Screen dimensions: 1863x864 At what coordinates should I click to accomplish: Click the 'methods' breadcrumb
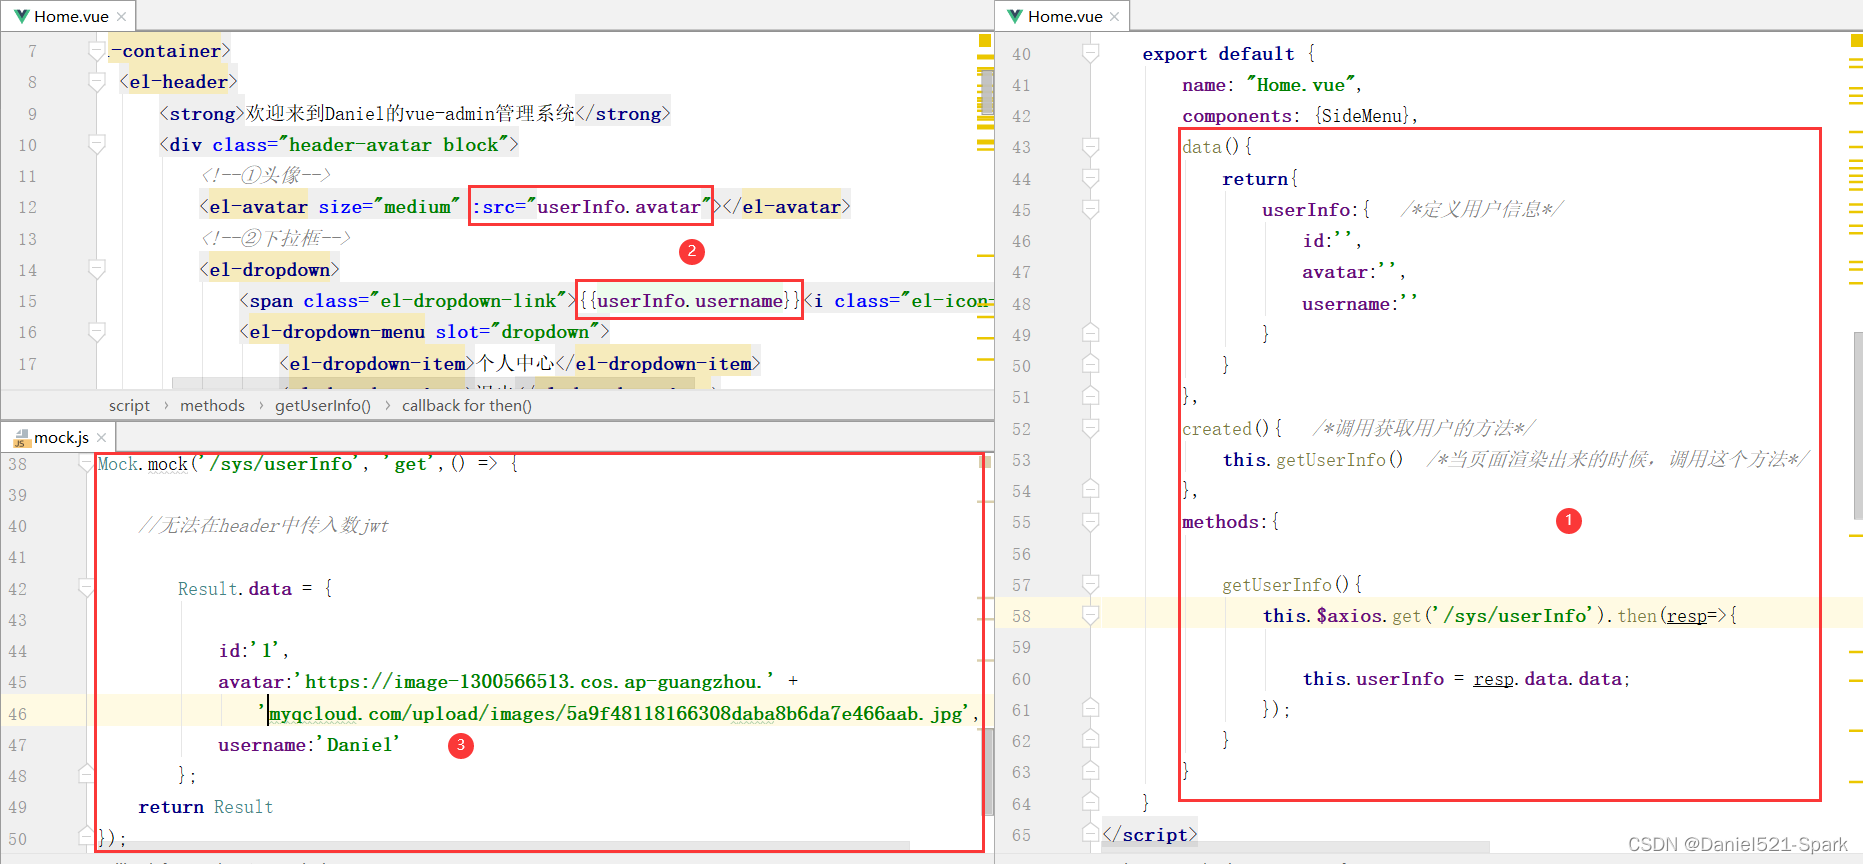[x=212, y=406]
